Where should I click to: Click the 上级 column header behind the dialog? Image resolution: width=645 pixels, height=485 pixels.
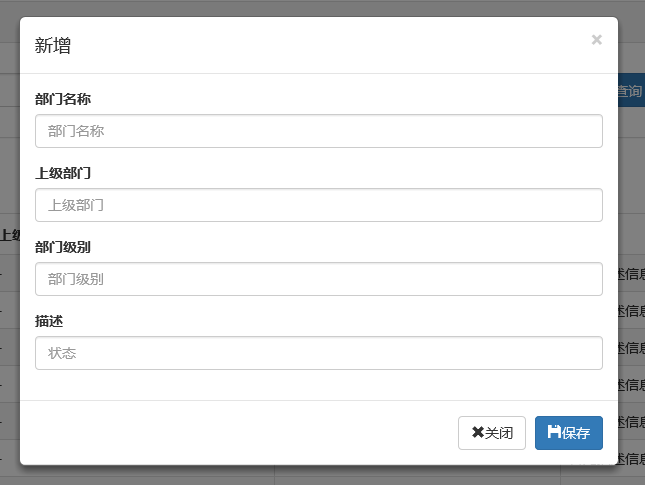tap(9, 235)
